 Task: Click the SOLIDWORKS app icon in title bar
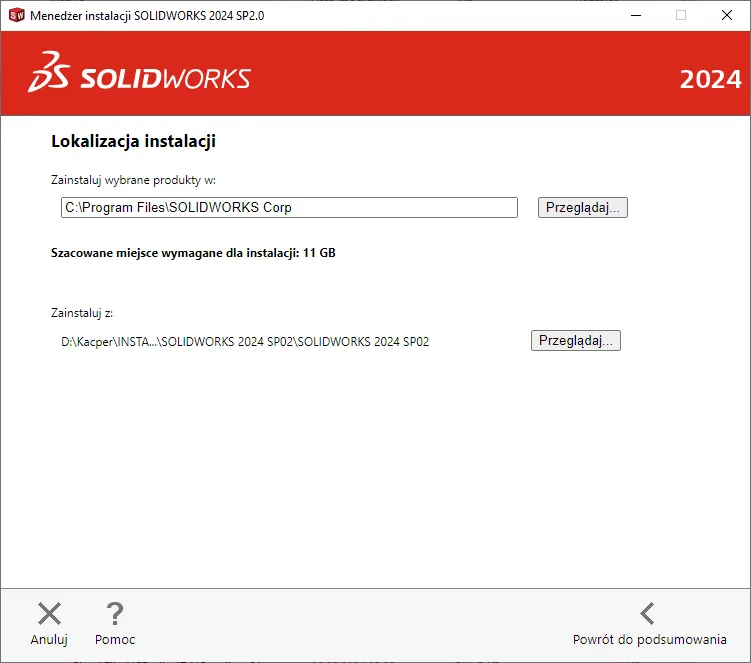point(17,15)
